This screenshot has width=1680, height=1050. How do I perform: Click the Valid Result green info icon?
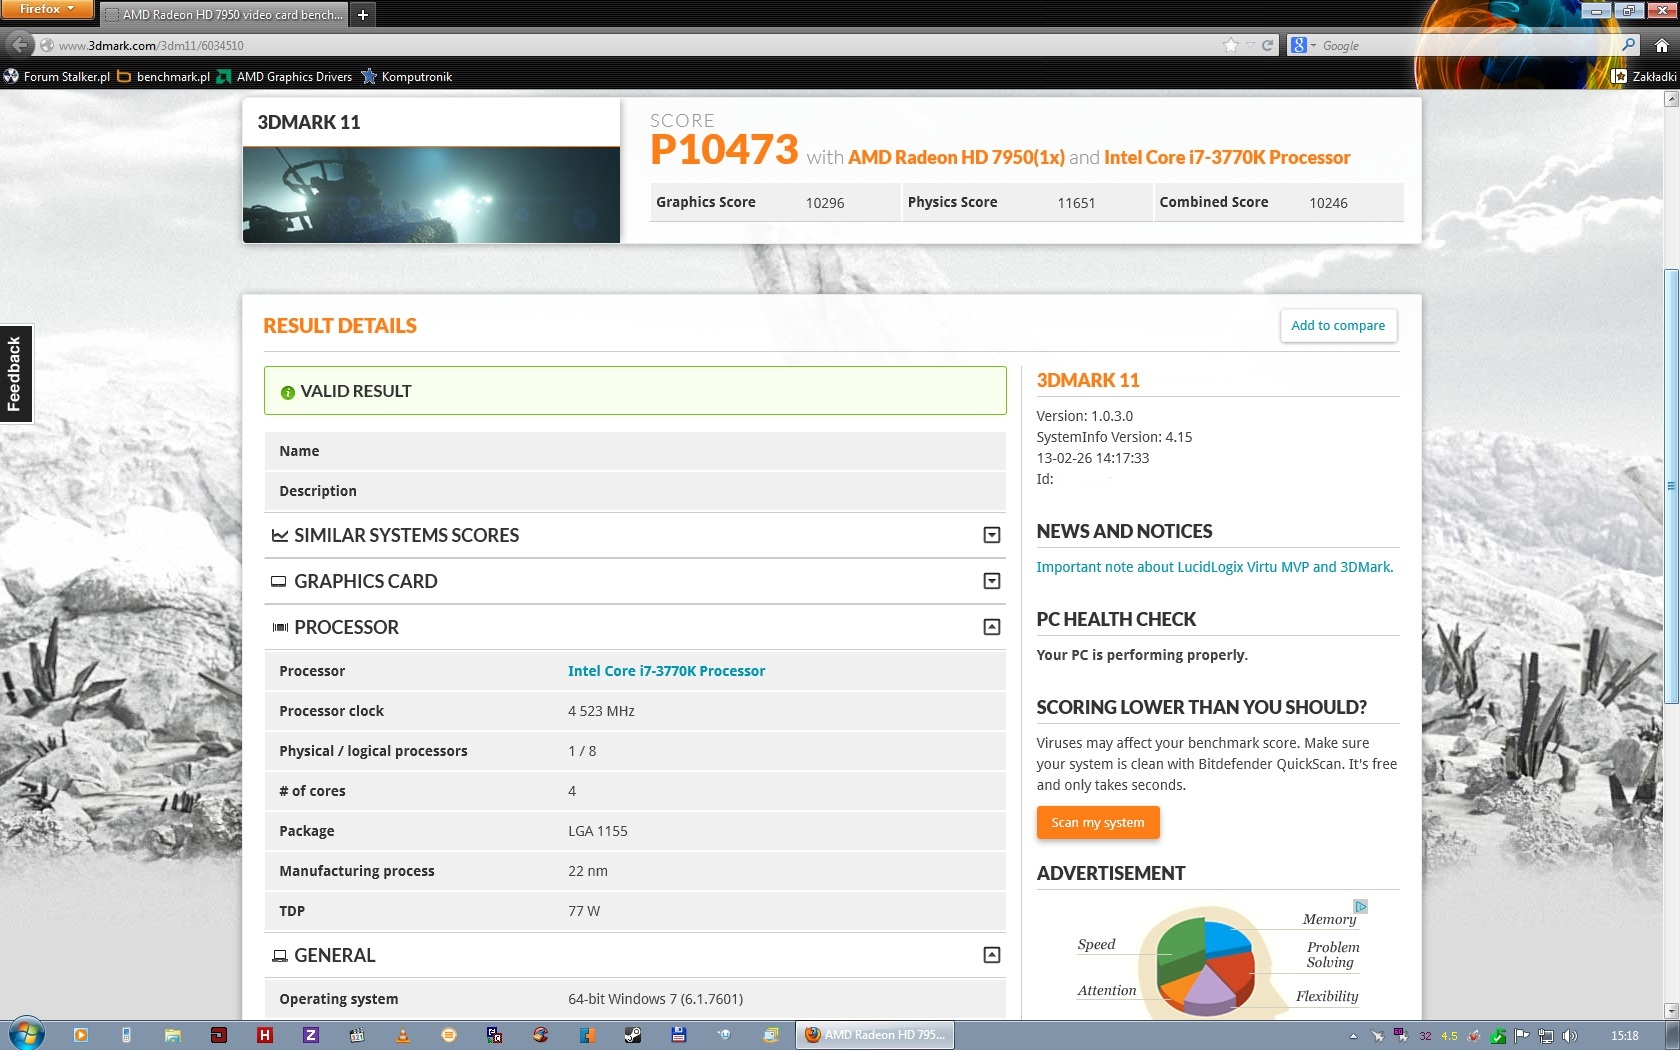coord(288,392)
